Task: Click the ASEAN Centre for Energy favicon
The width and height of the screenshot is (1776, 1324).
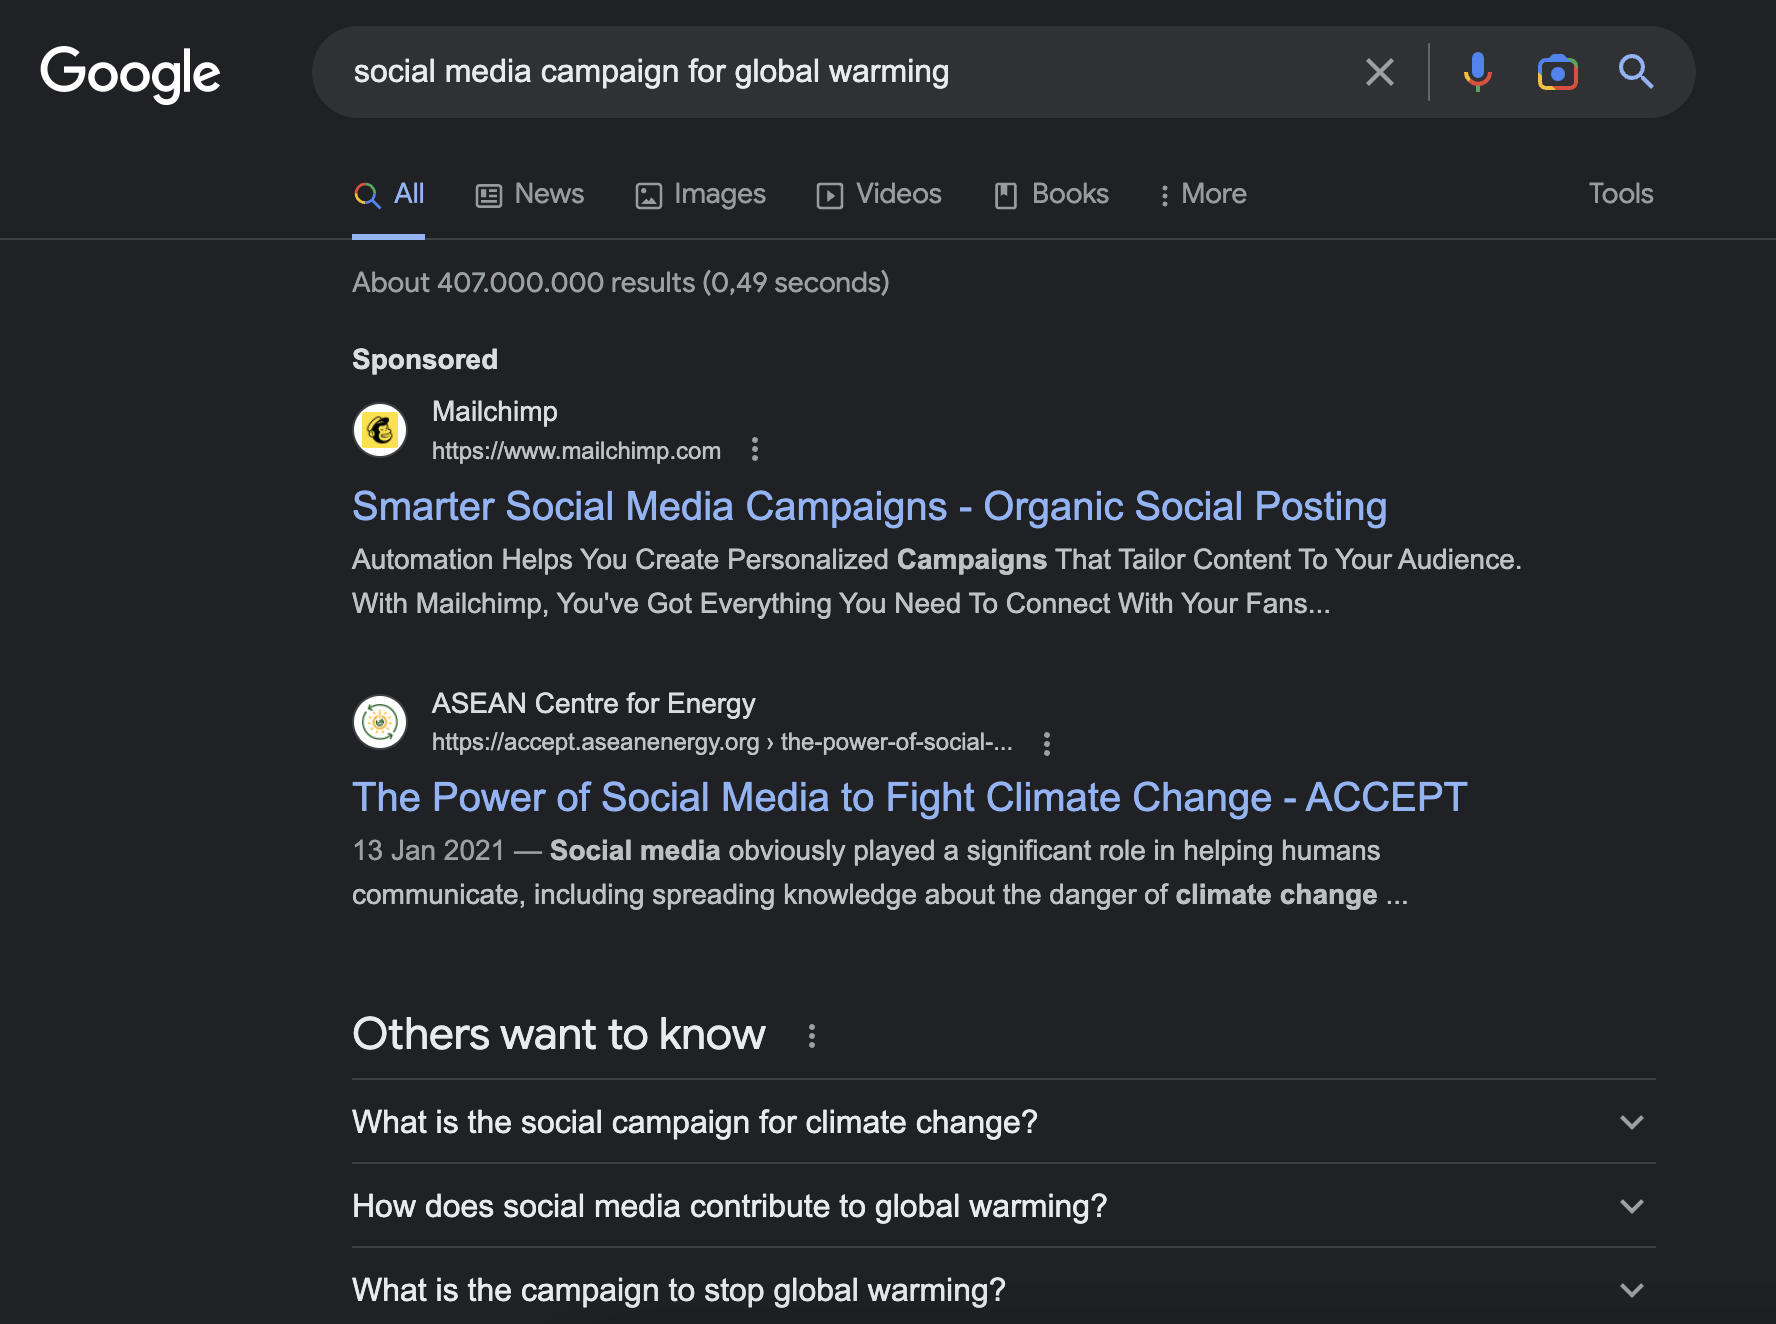Action: tap(380, 721)
